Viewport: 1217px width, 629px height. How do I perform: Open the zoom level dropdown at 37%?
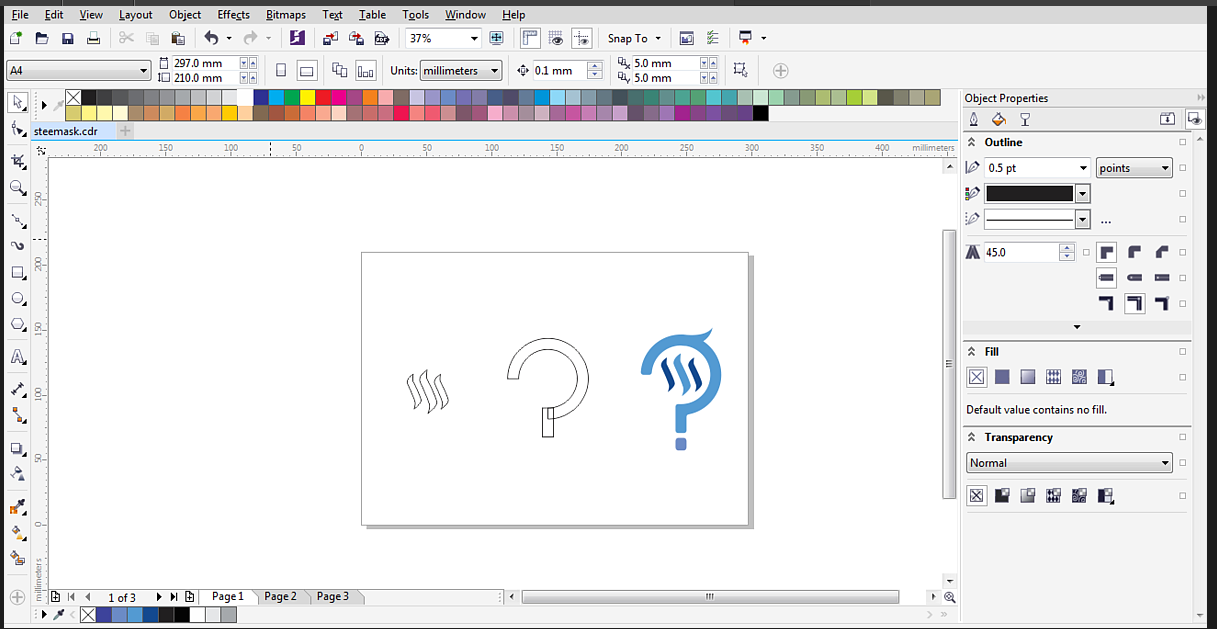coord(473,38)
